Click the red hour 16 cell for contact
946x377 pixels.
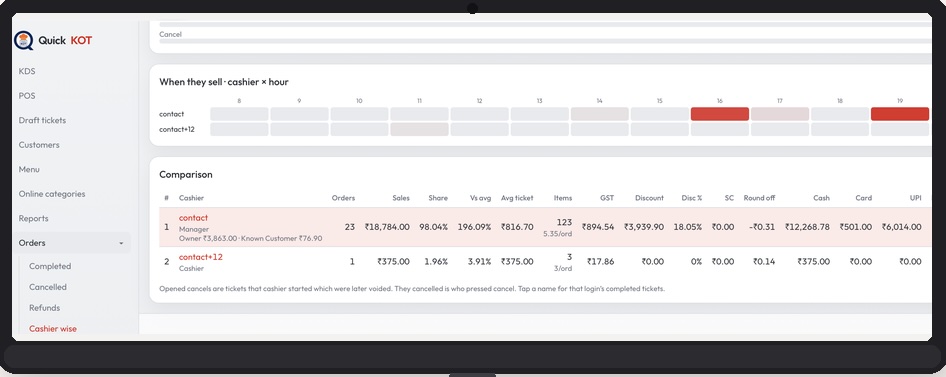pos(719,114)
